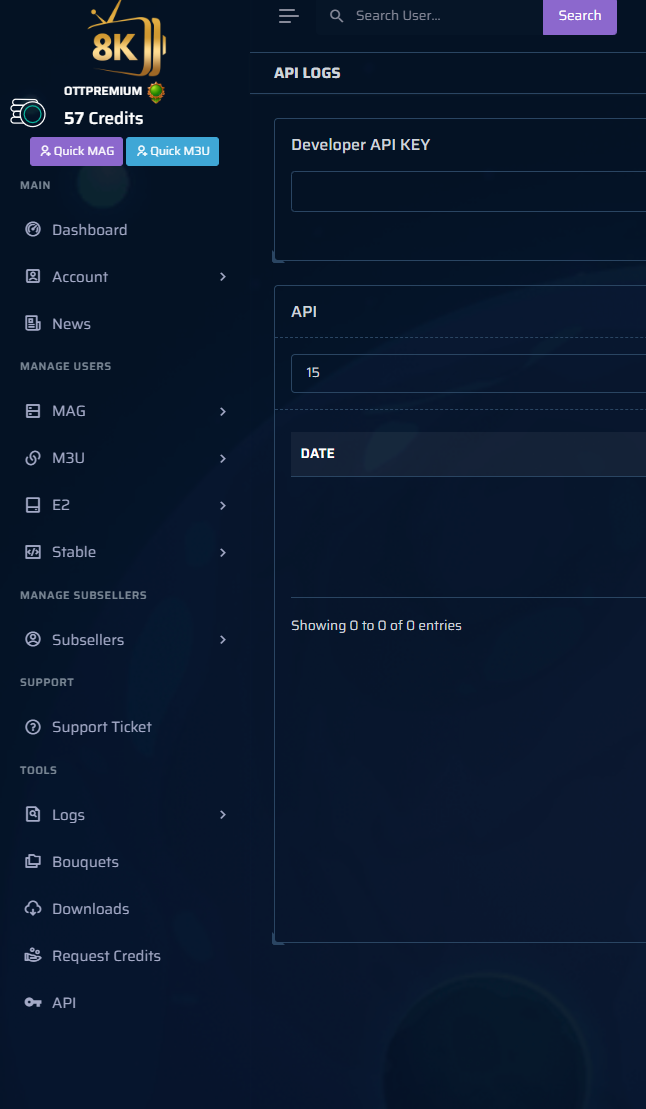Click the API key icon
Screen dimensions: 646x1109
point(33,1003)
